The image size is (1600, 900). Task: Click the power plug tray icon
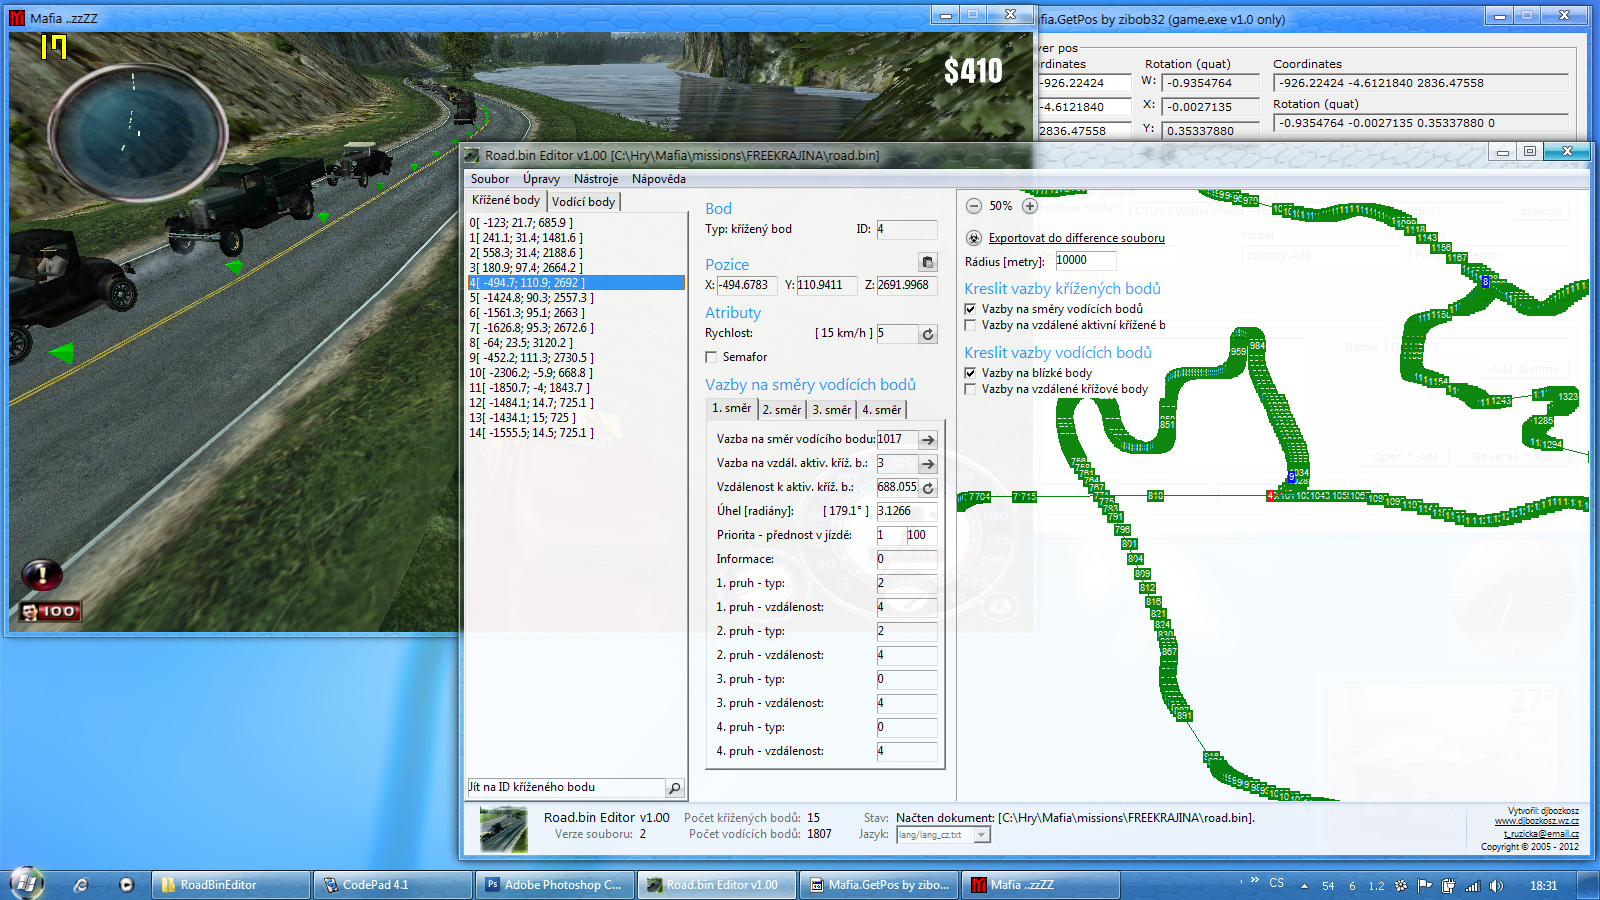coord(1448,886)
